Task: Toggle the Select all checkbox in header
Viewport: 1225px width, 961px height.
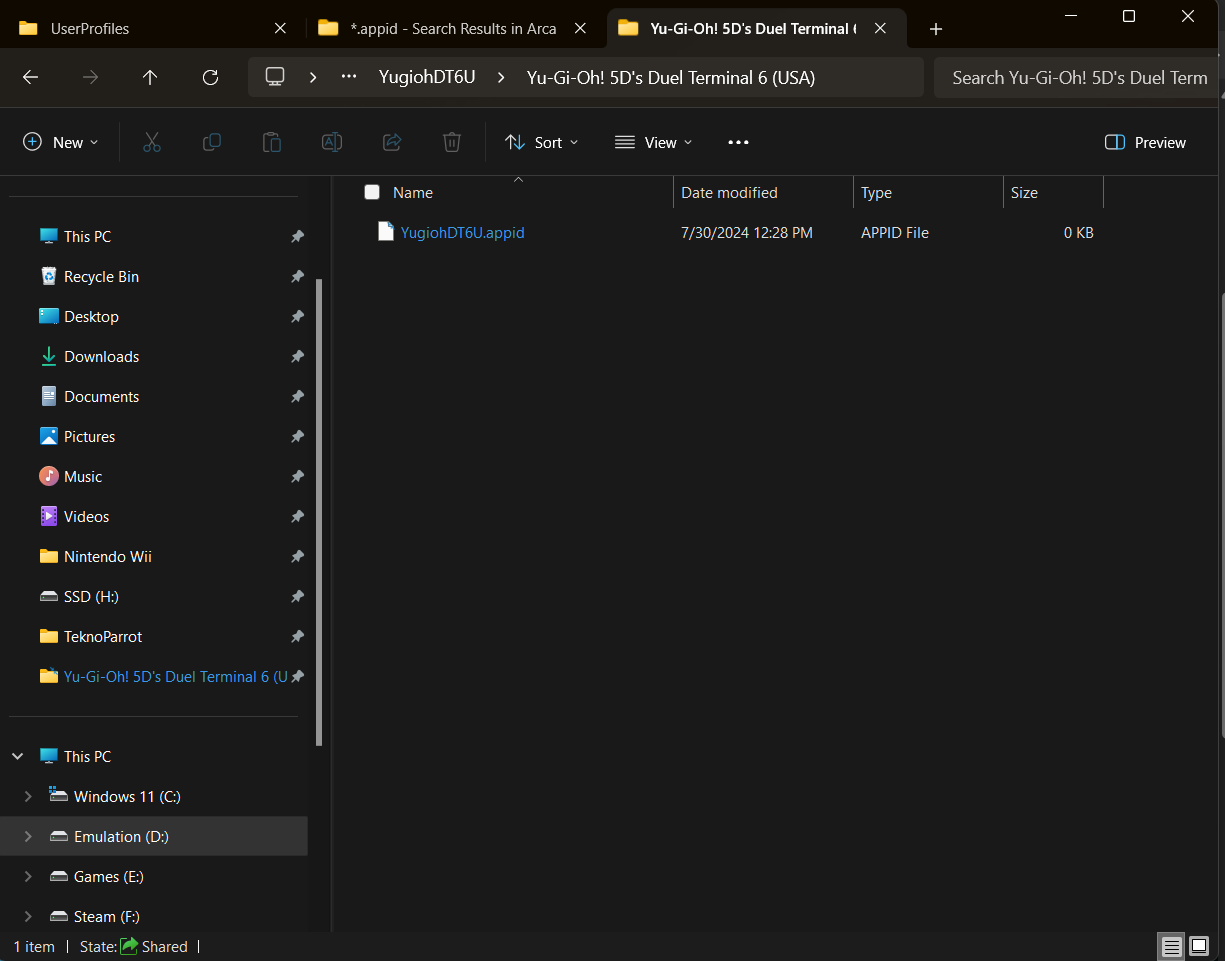Action: (x=372, y=192)
